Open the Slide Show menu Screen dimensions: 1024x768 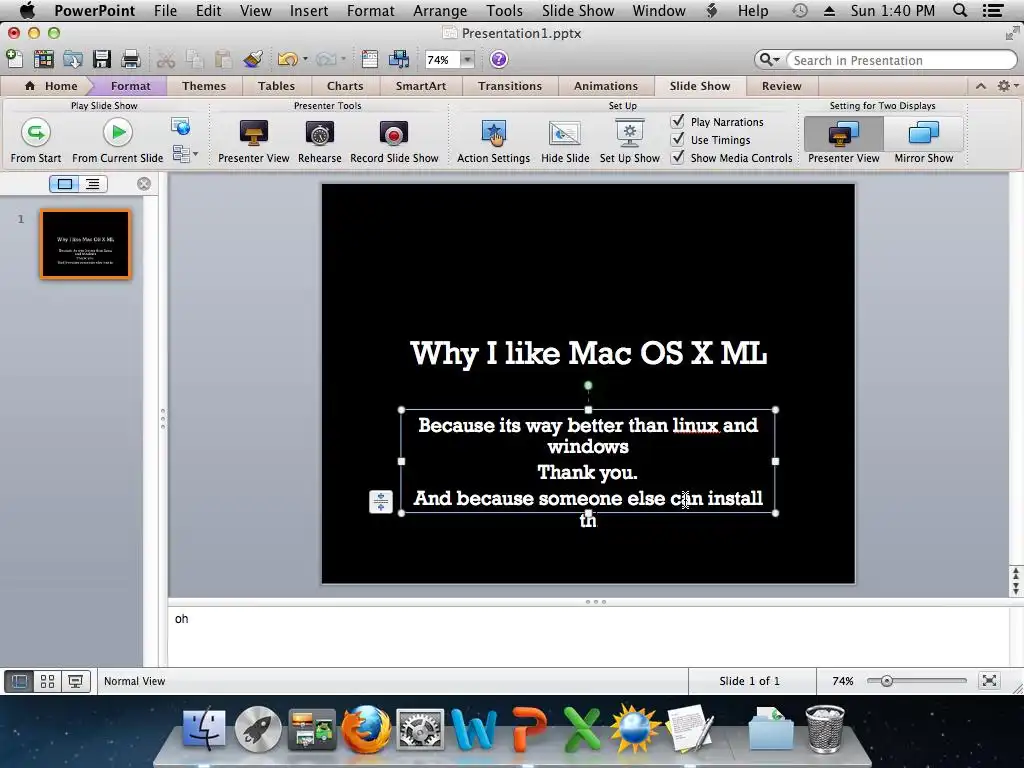[578, 10]
